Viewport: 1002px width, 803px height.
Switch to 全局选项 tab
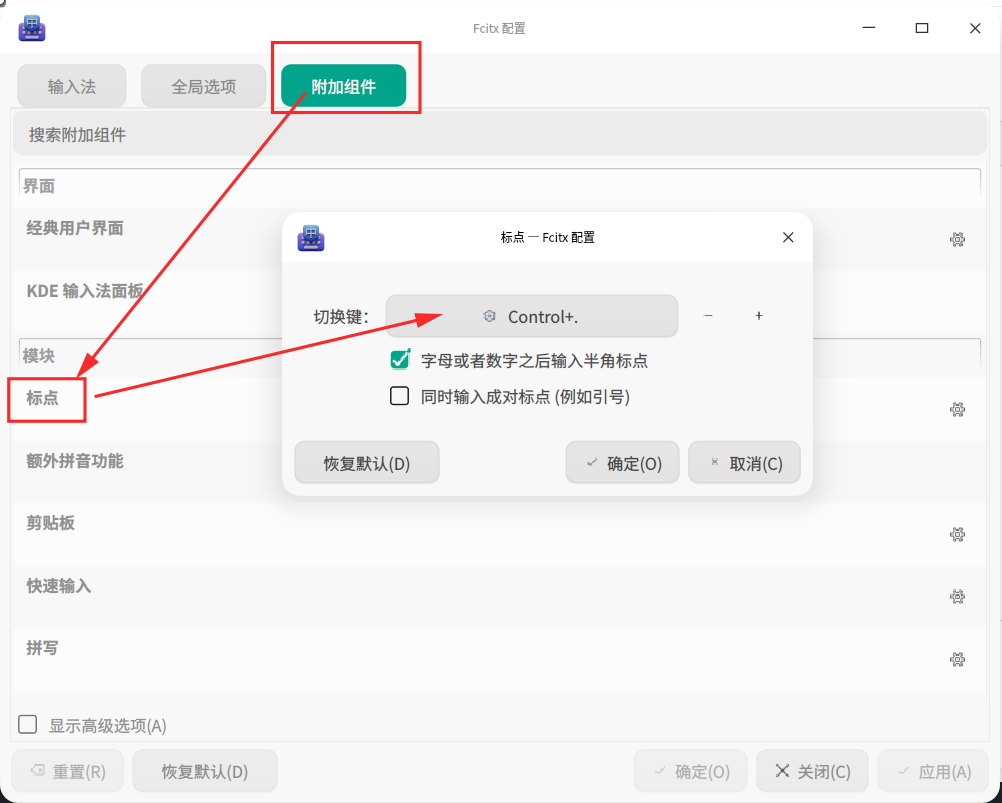point(203,86)
